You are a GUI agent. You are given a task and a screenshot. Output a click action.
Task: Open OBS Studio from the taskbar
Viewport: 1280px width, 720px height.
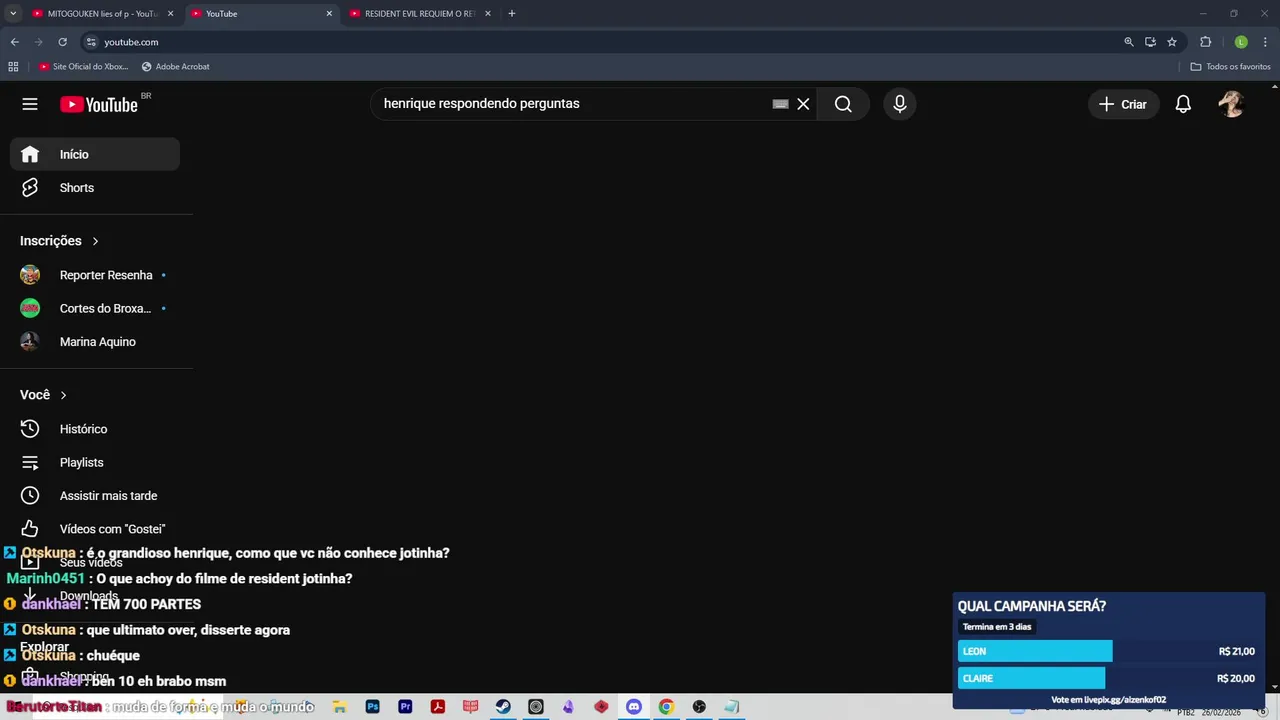(699, 707)
